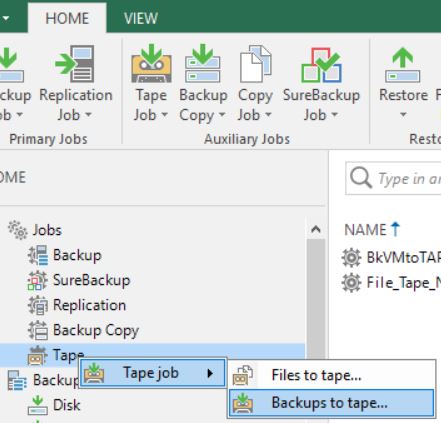441x423 pixels.
Task: Click the Jobs gear icon in tree
Action: tap(18, 230)
